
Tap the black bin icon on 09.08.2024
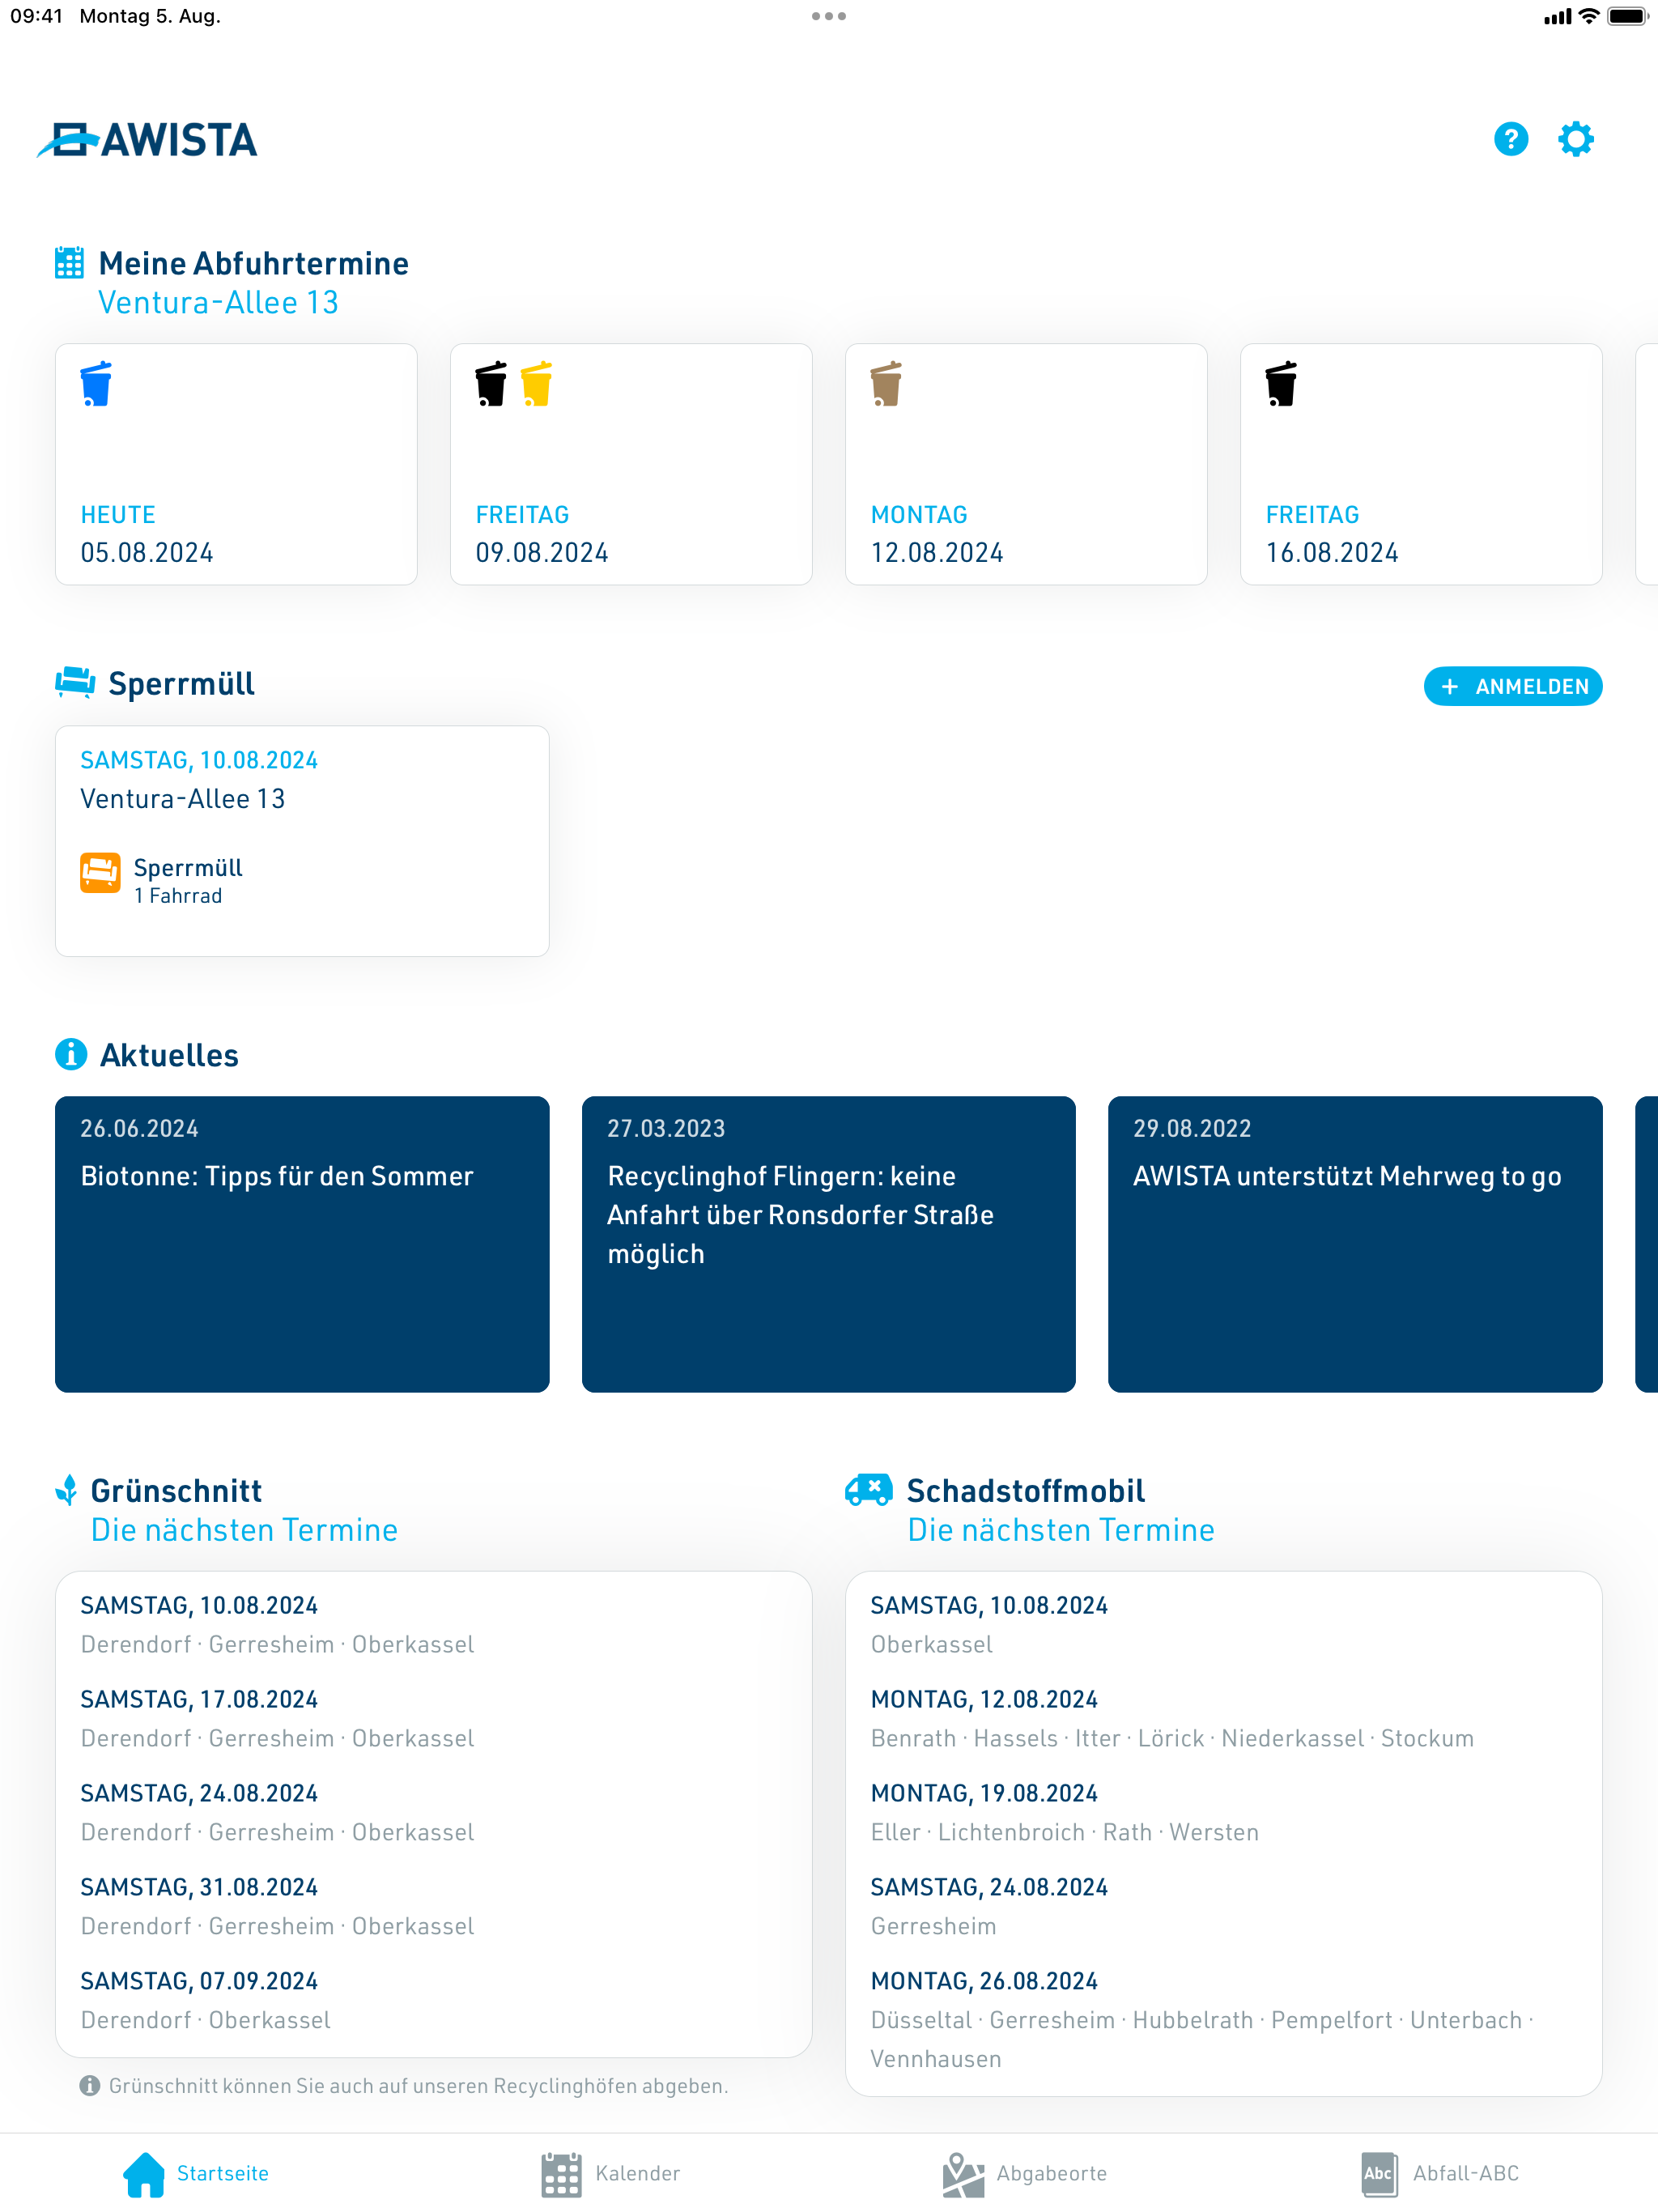point(491,384)
